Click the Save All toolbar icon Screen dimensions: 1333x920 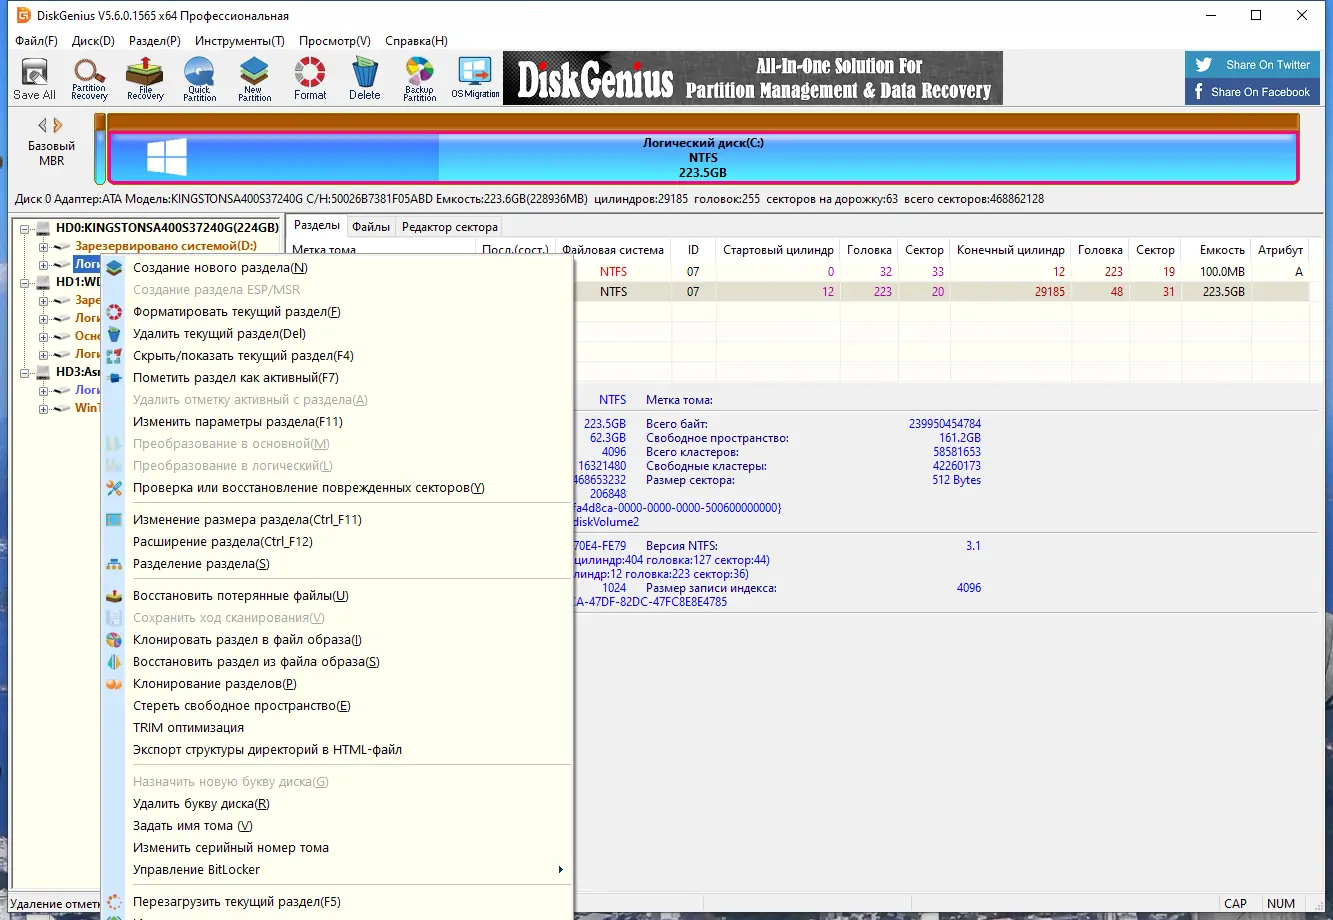point(34,79)
